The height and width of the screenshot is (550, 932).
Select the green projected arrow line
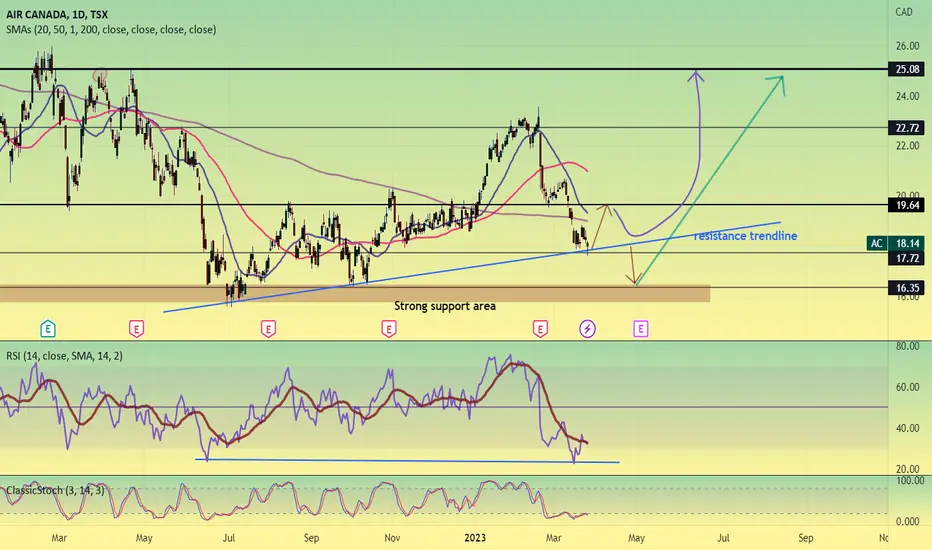click(709, 181)
